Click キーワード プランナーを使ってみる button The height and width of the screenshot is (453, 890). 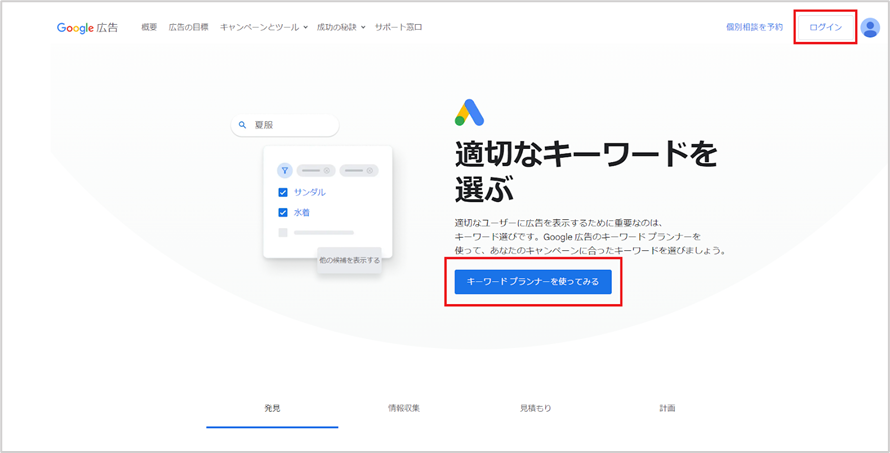click(533, 282)
